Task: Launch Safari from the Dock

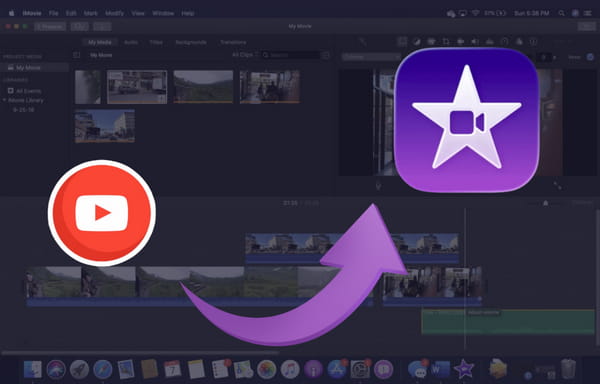Action: (x=103, y=369)
